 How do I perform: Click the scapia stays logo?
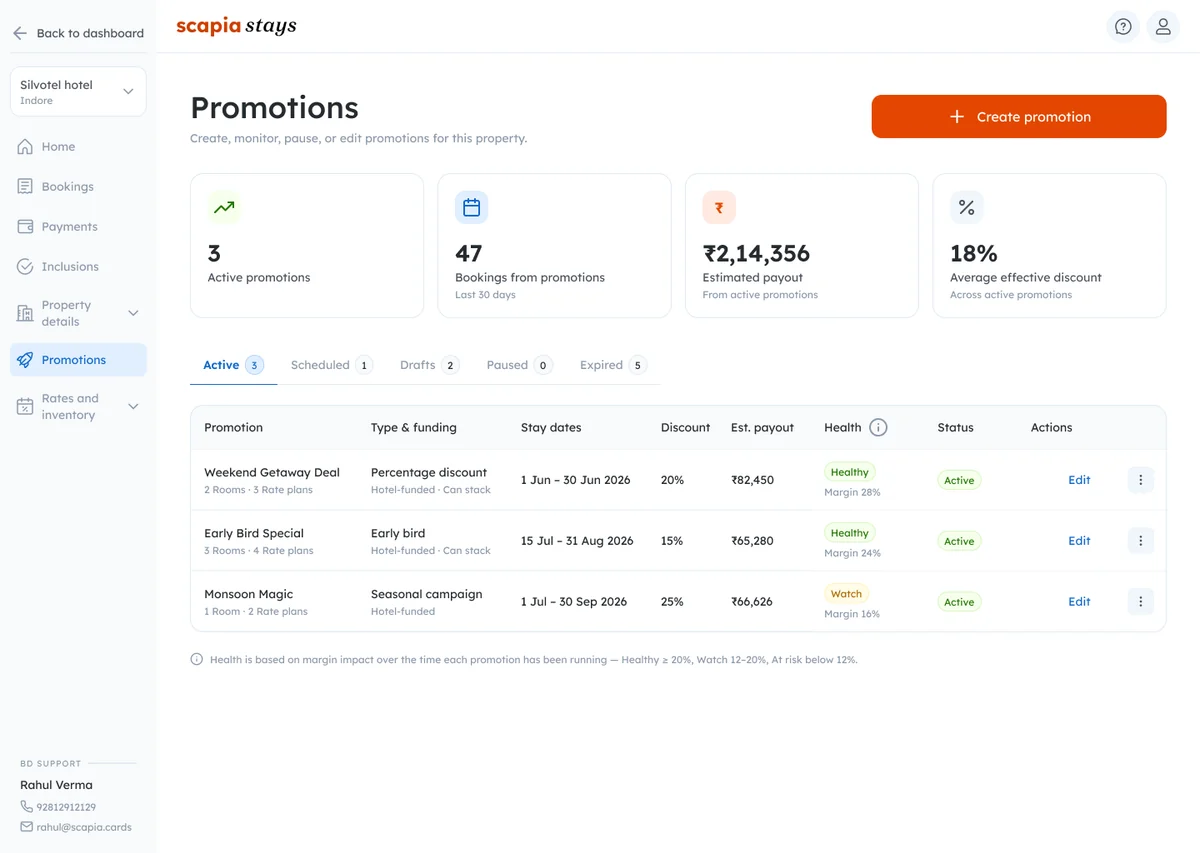(236, 27)
